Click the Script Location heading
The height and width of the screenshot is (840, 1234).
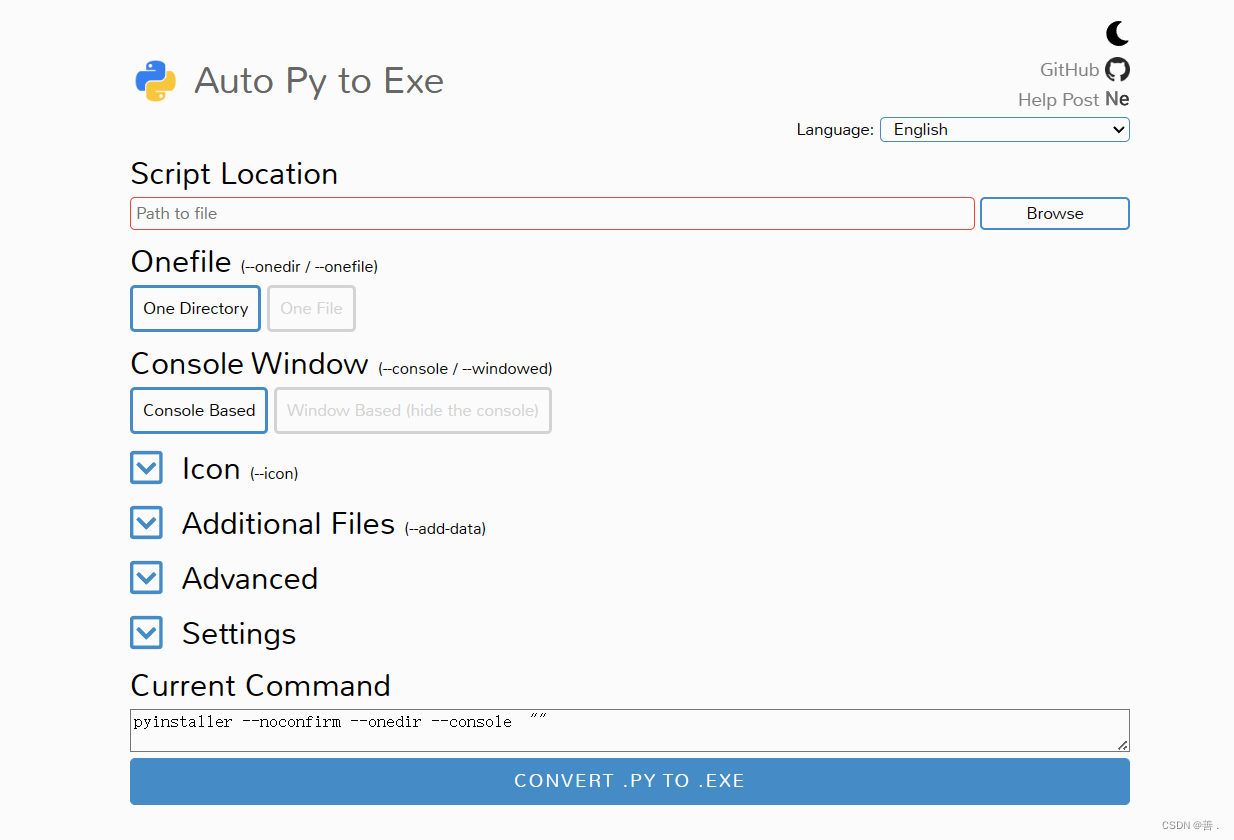coord(234,174)
